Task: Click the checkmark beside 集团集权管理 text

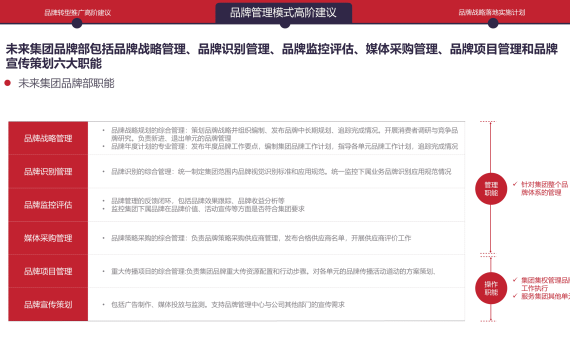Action: (515, 280)
